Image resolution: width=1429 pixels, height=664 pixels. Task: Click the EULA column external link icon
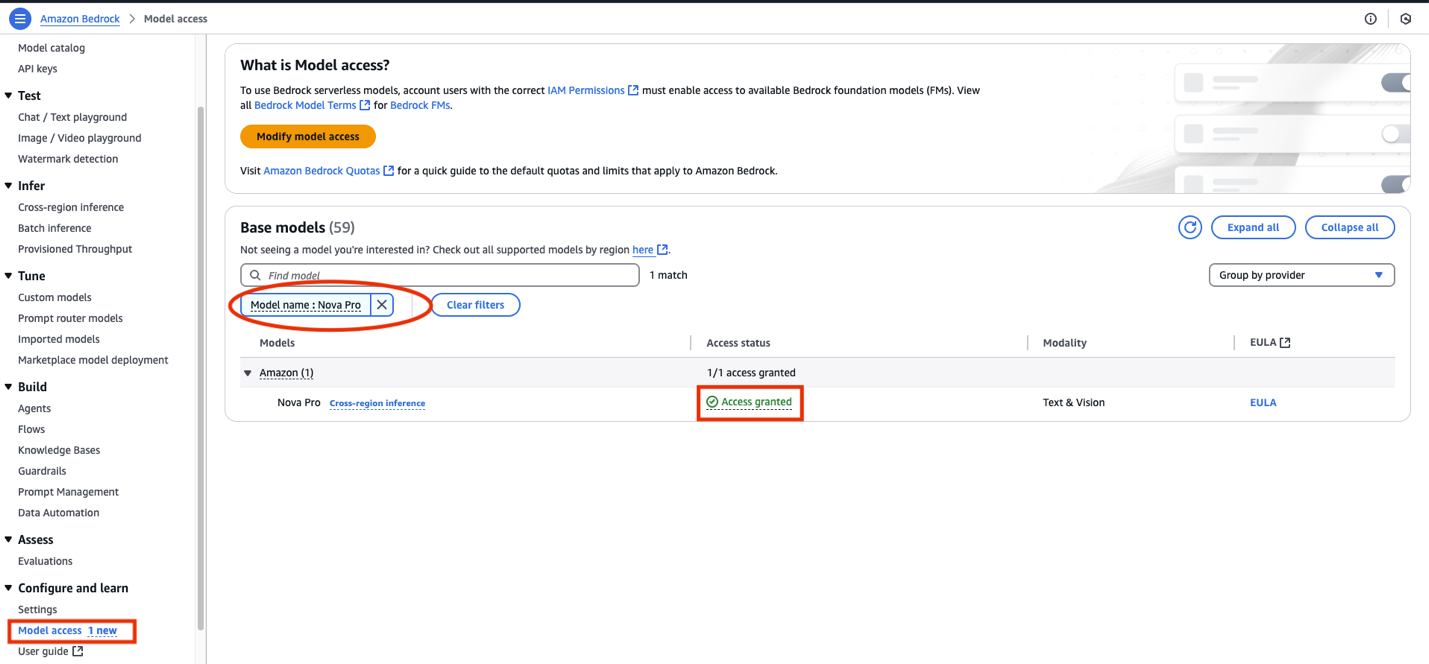click(1285, 343)
